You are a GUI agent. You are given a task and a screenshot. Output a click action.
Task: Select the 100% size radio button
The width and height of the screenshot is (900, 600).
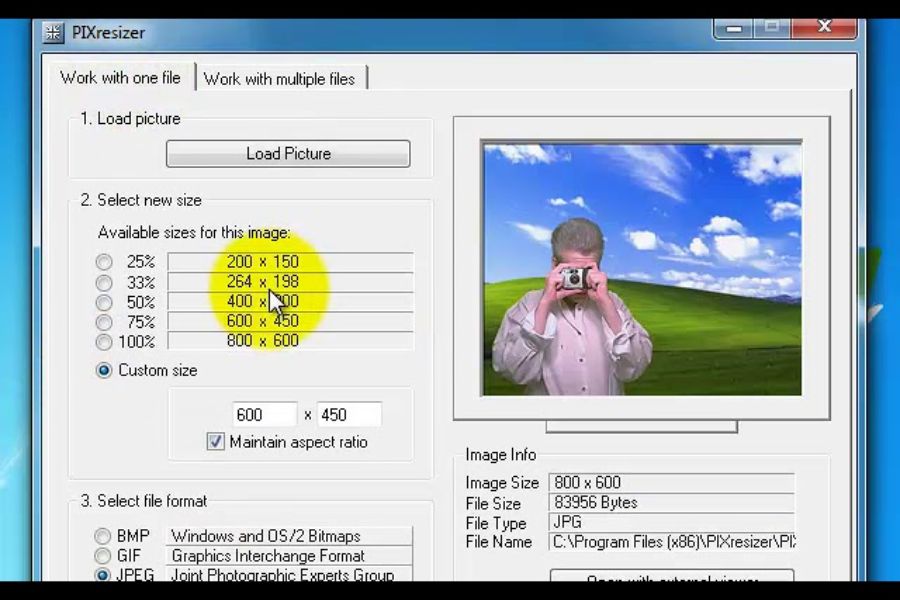pos(104,342)
